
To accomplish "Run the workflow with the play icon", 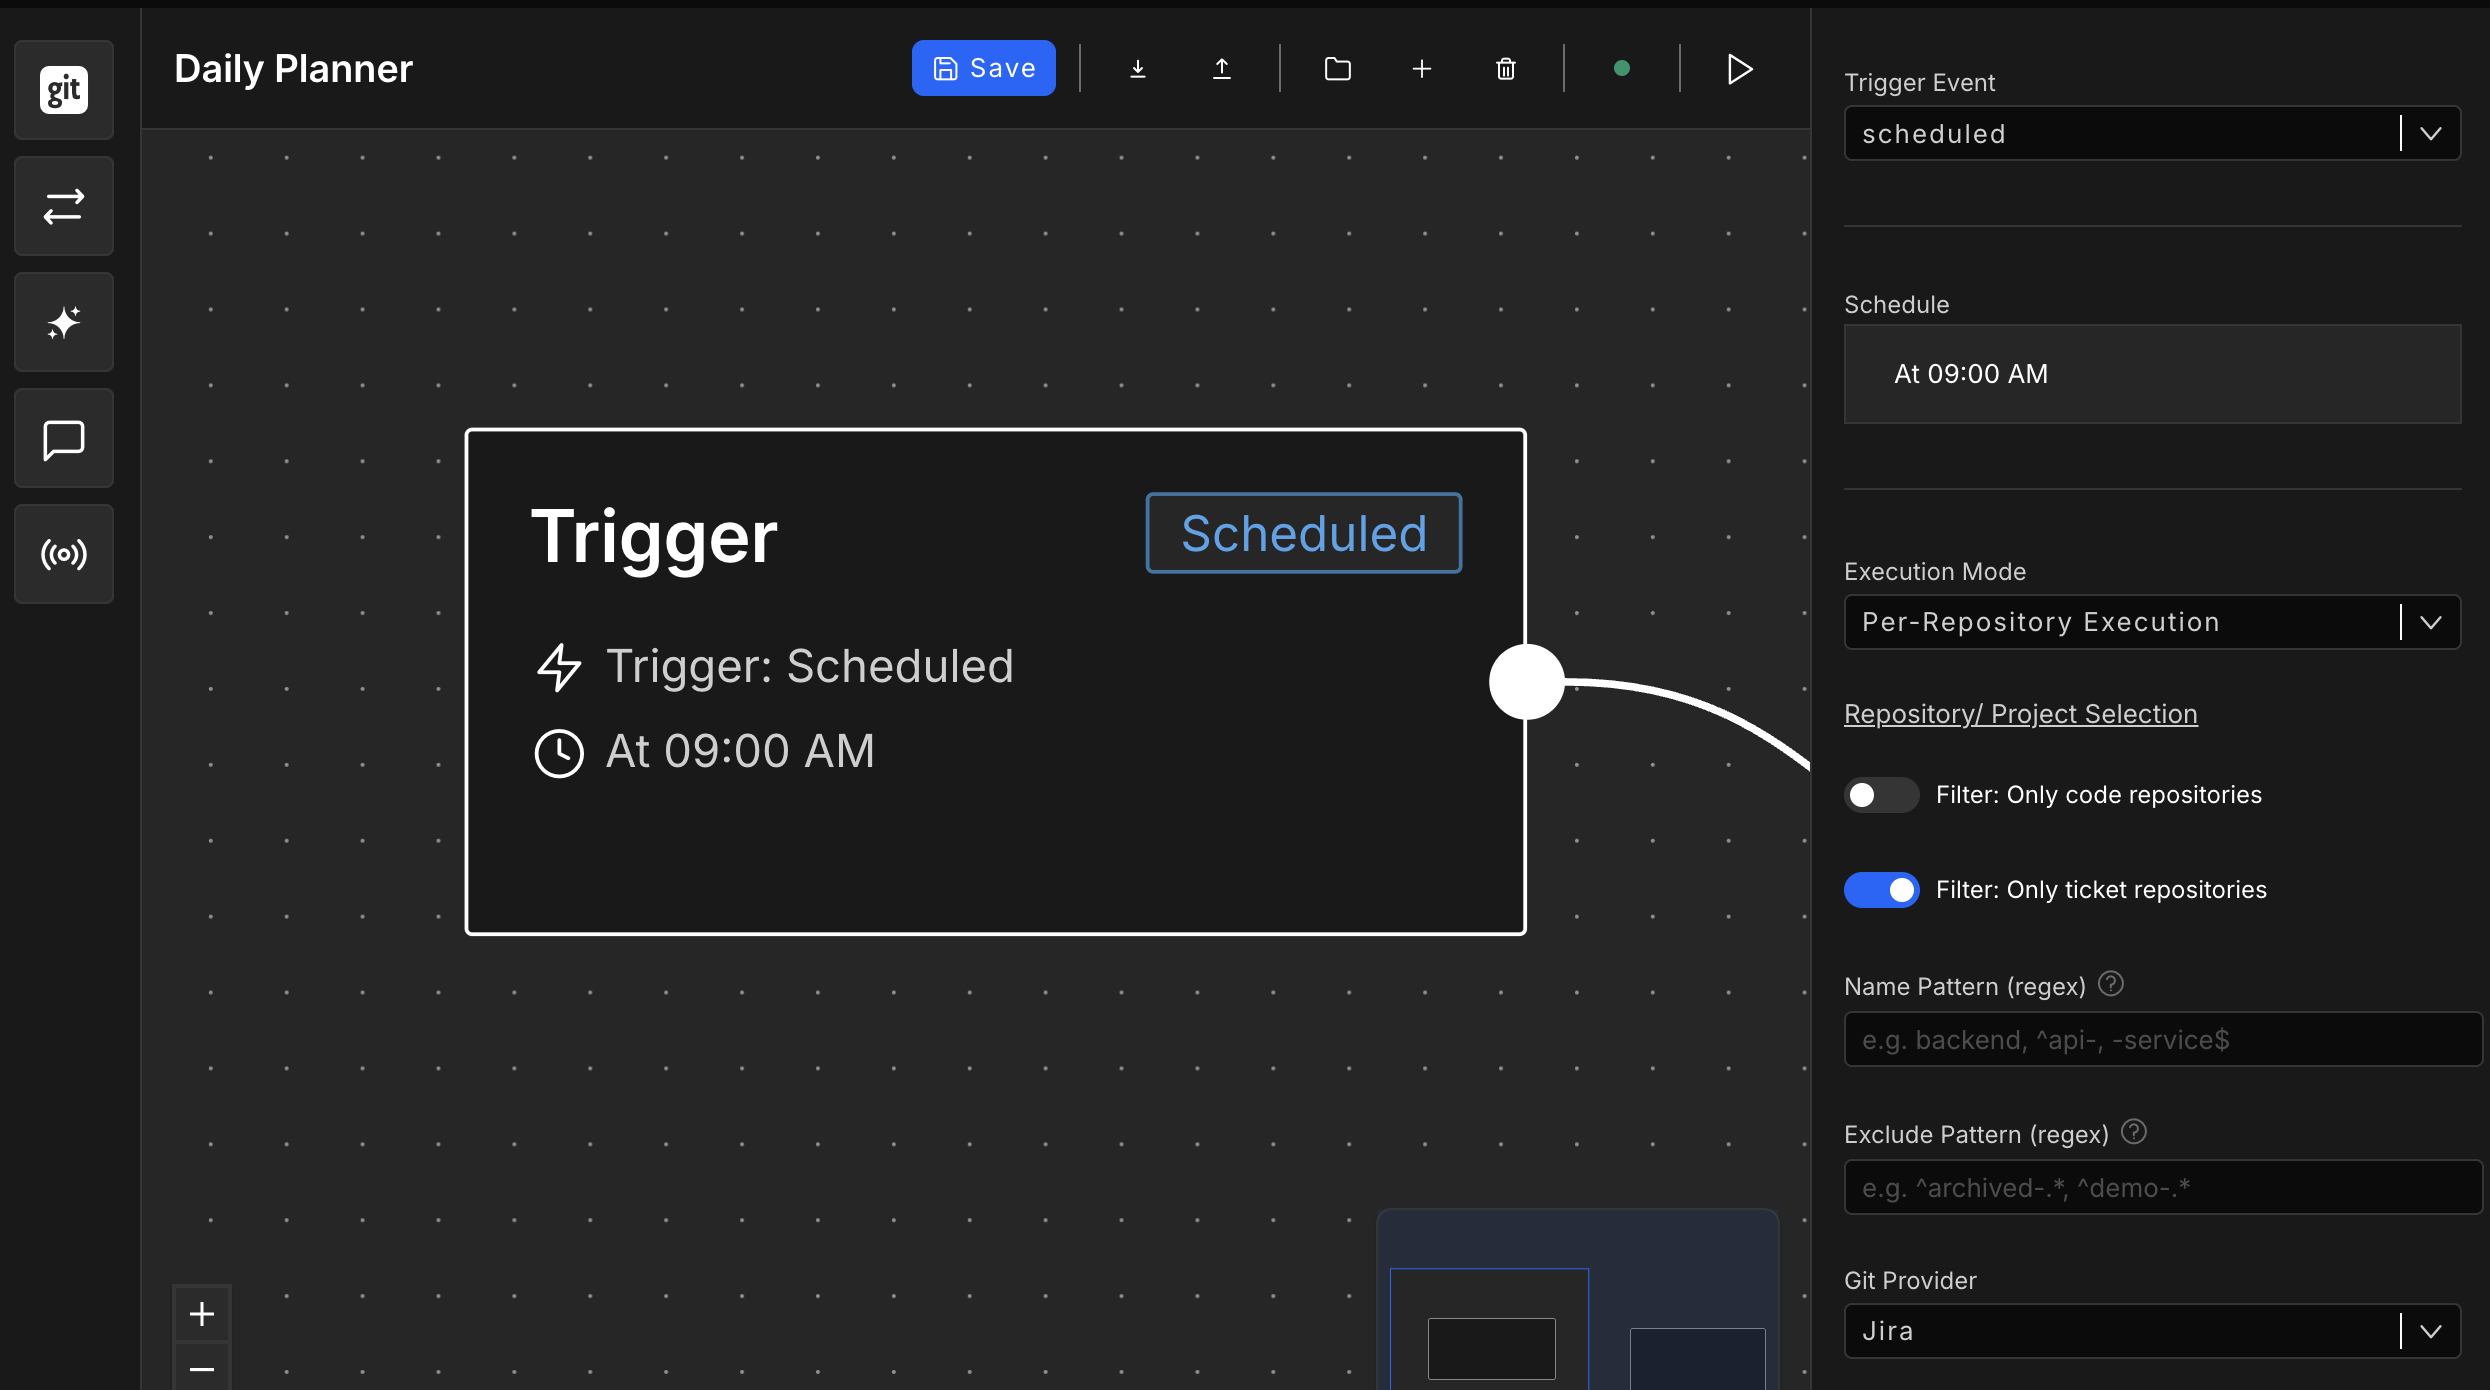I will coord(1739,68).
